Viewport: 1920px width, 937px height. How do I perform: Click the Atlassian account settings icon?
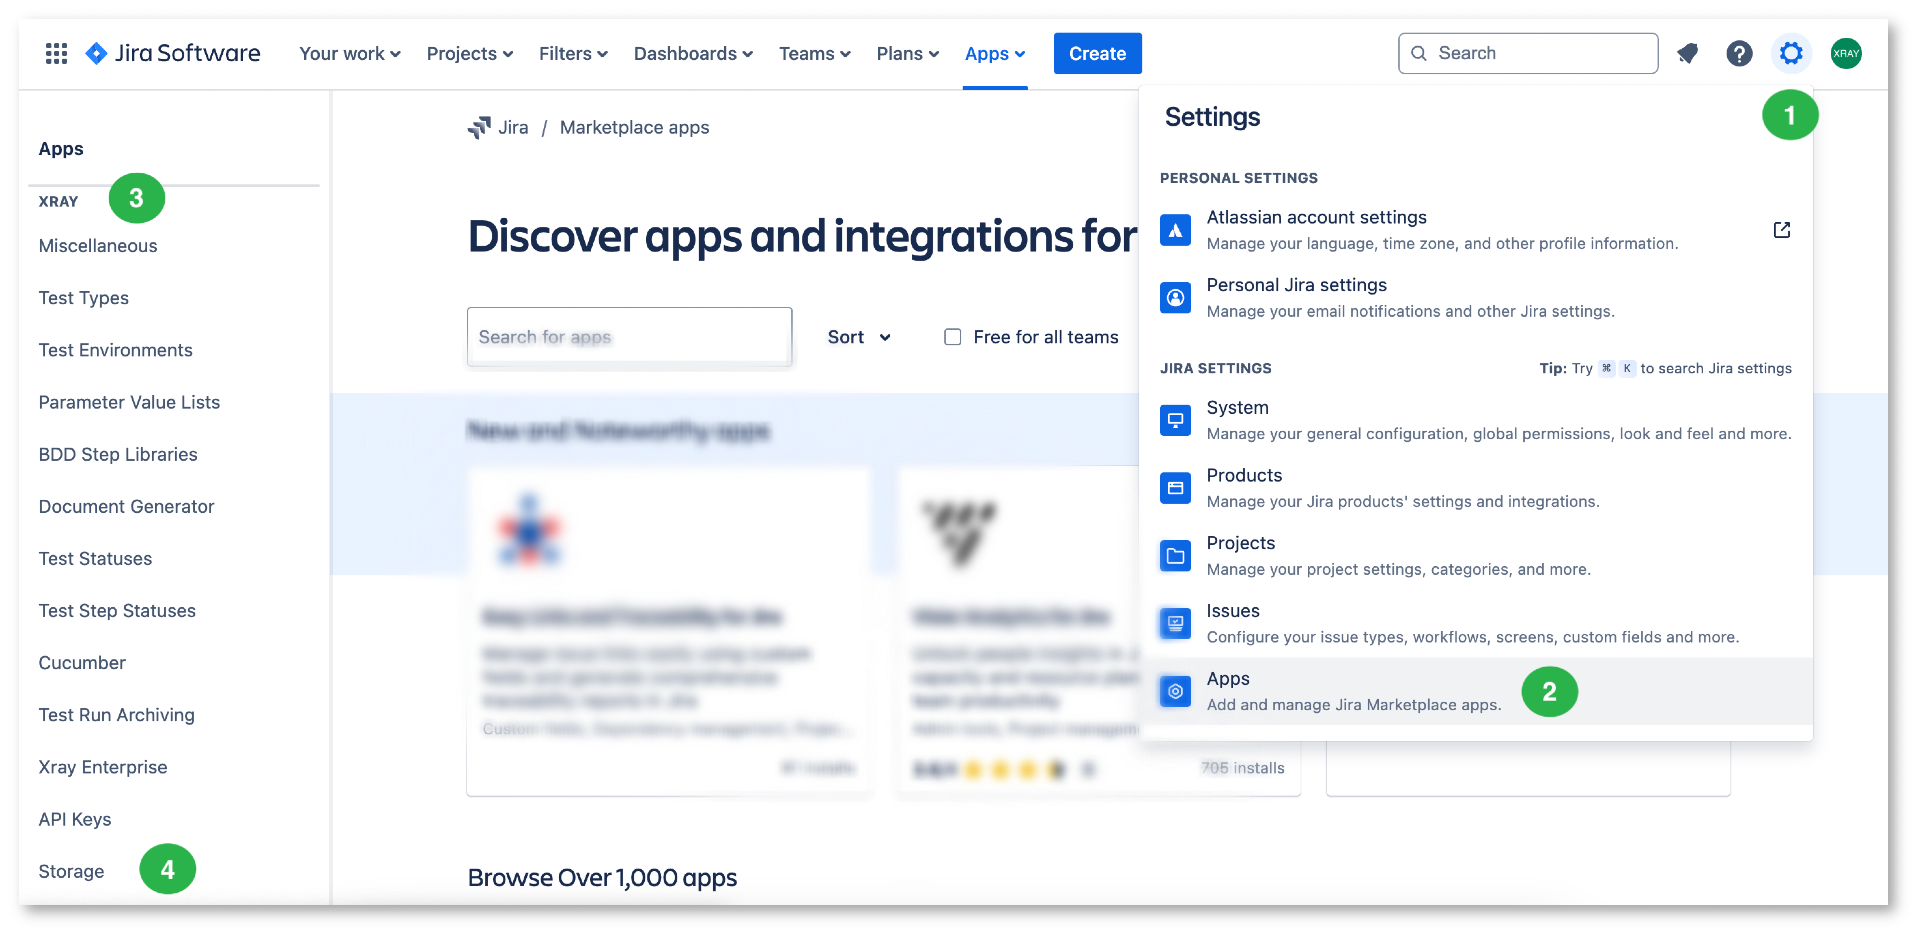[x=1176, y=230]
